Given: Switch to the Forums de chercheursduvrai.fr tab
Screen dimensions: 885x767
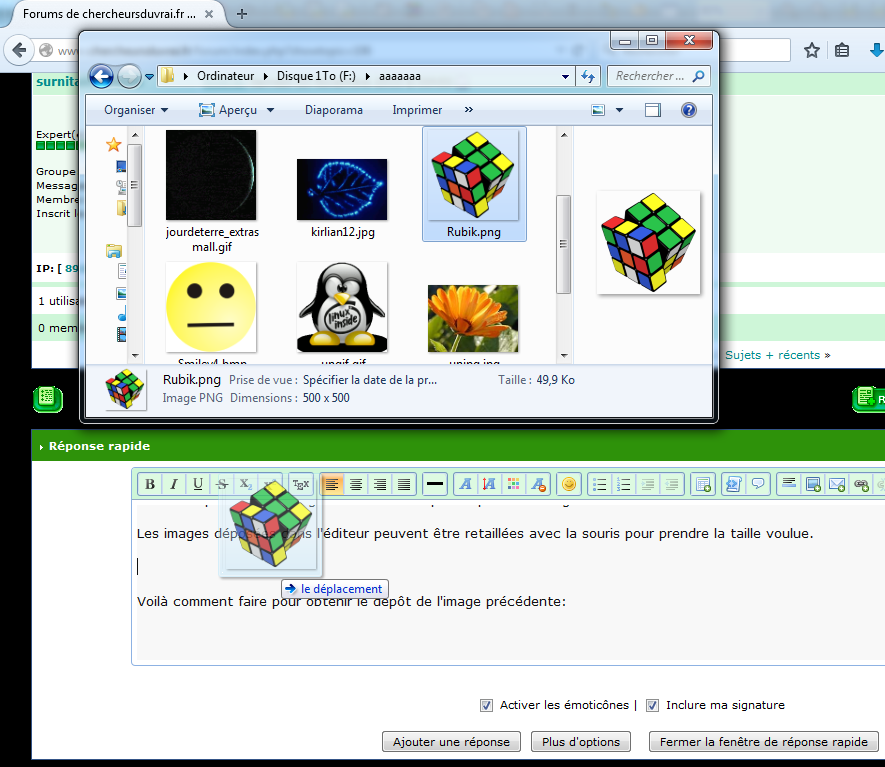Looking at the screenshot, I should coord(109,14).
